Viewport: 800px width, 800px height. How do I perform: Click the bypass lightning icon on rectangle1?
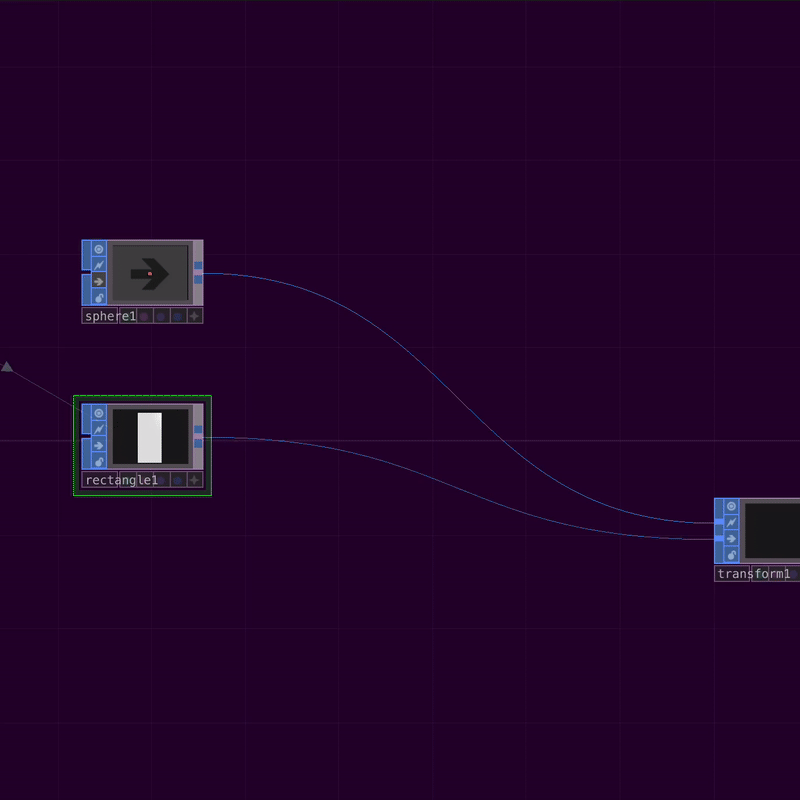tap(99, 428)
